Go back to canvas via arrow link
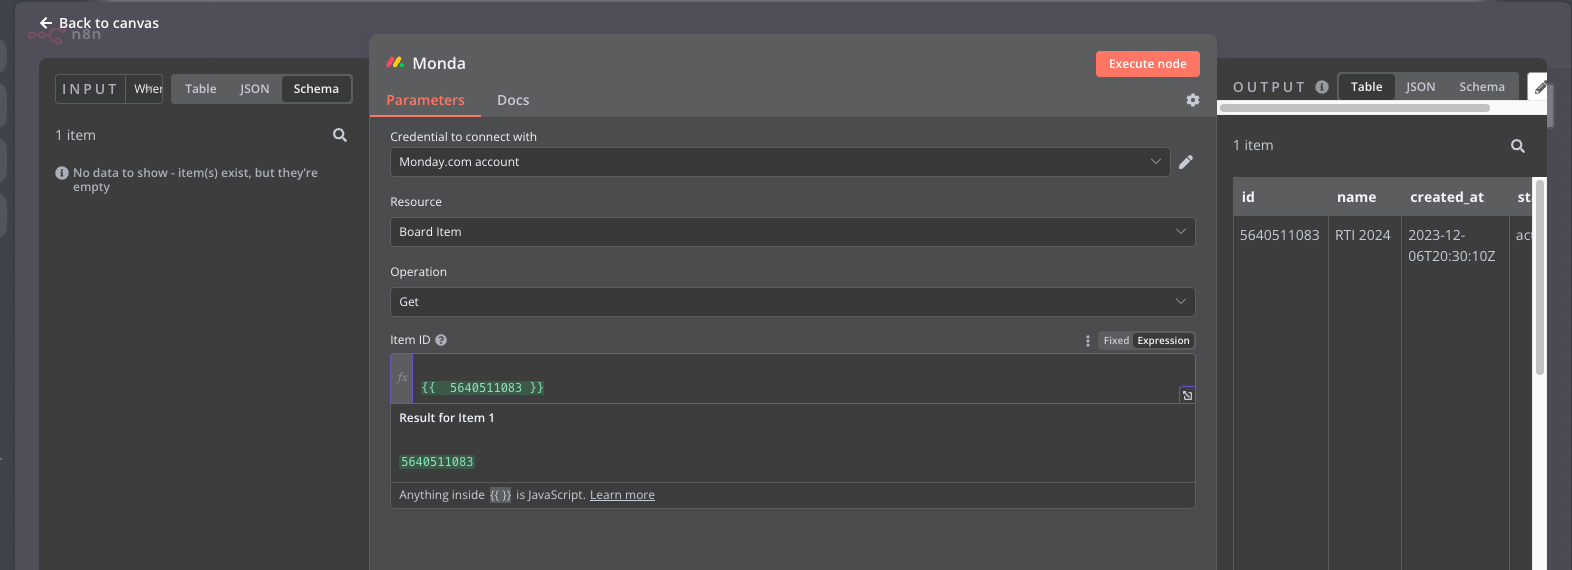1572x570 pixels. [98, 23]
